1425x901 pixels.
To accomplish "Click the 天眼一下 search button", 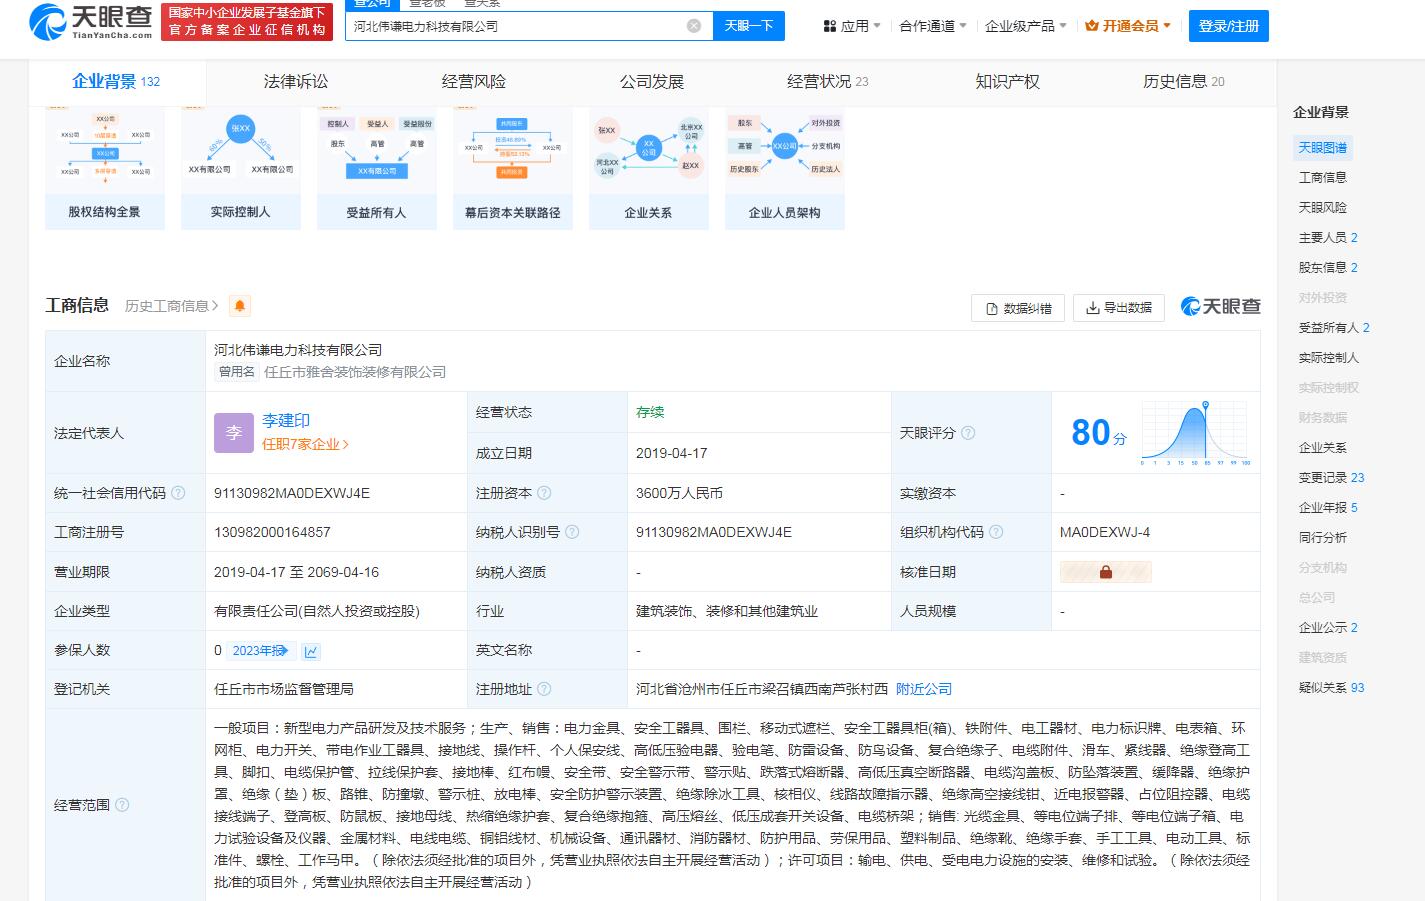I will pyautogui.click(x=749, y=26).
